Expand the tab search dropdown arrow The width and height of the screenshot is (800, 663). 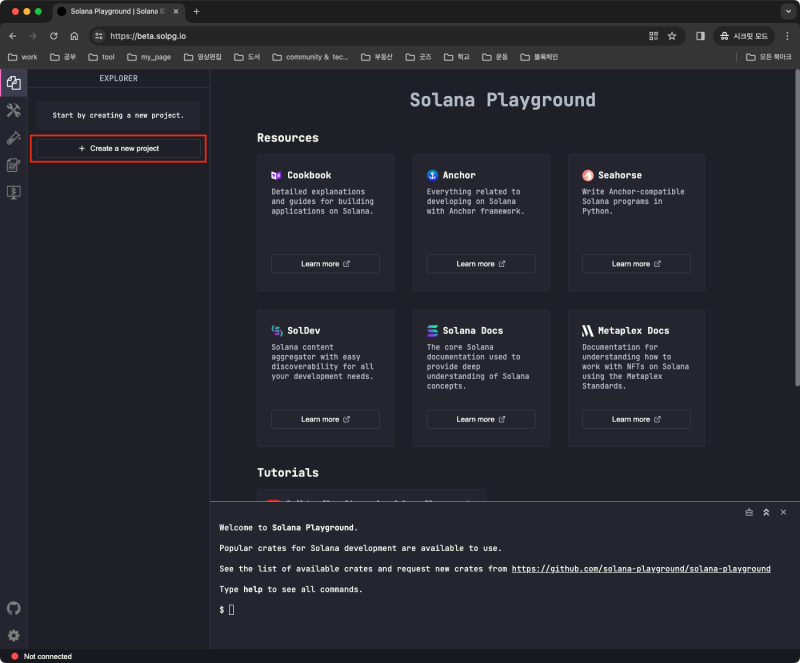pyautogui.click(x=788, y=11)
